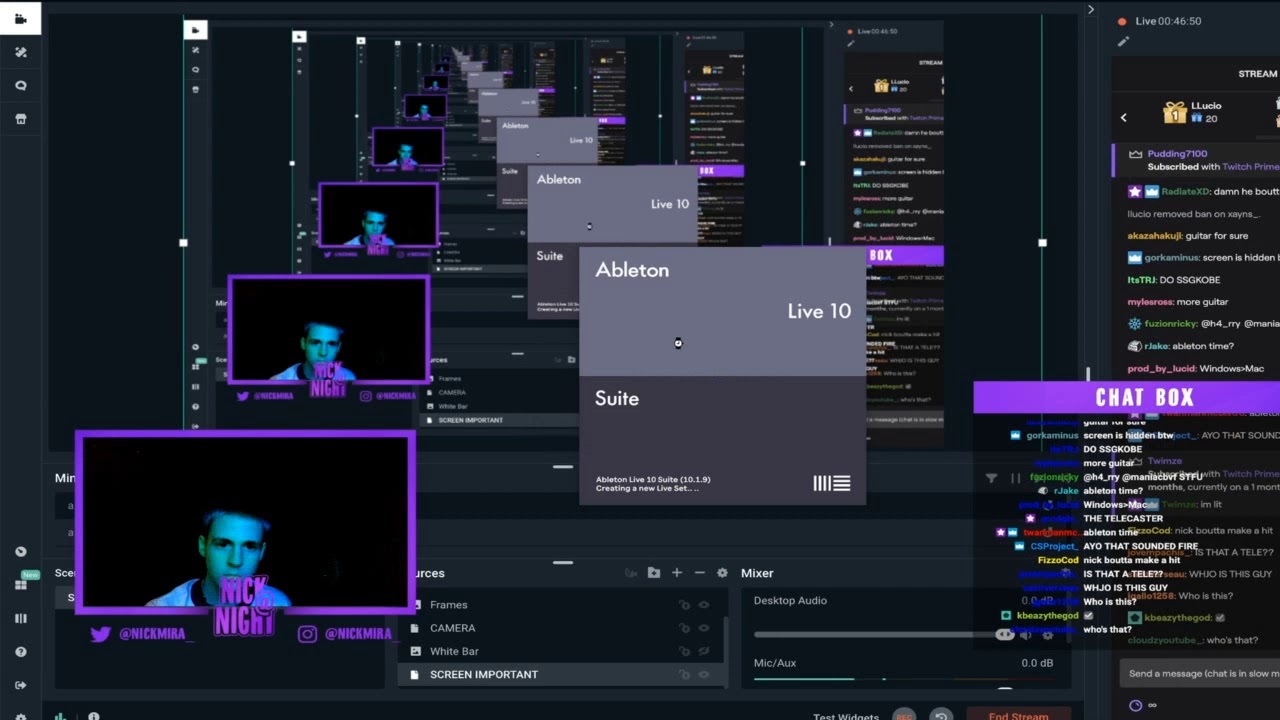Screen dimensions: 1280x720
Task: Open the Store icon in the sidebar
Action: pyautogui.click(x=20, y=119)
